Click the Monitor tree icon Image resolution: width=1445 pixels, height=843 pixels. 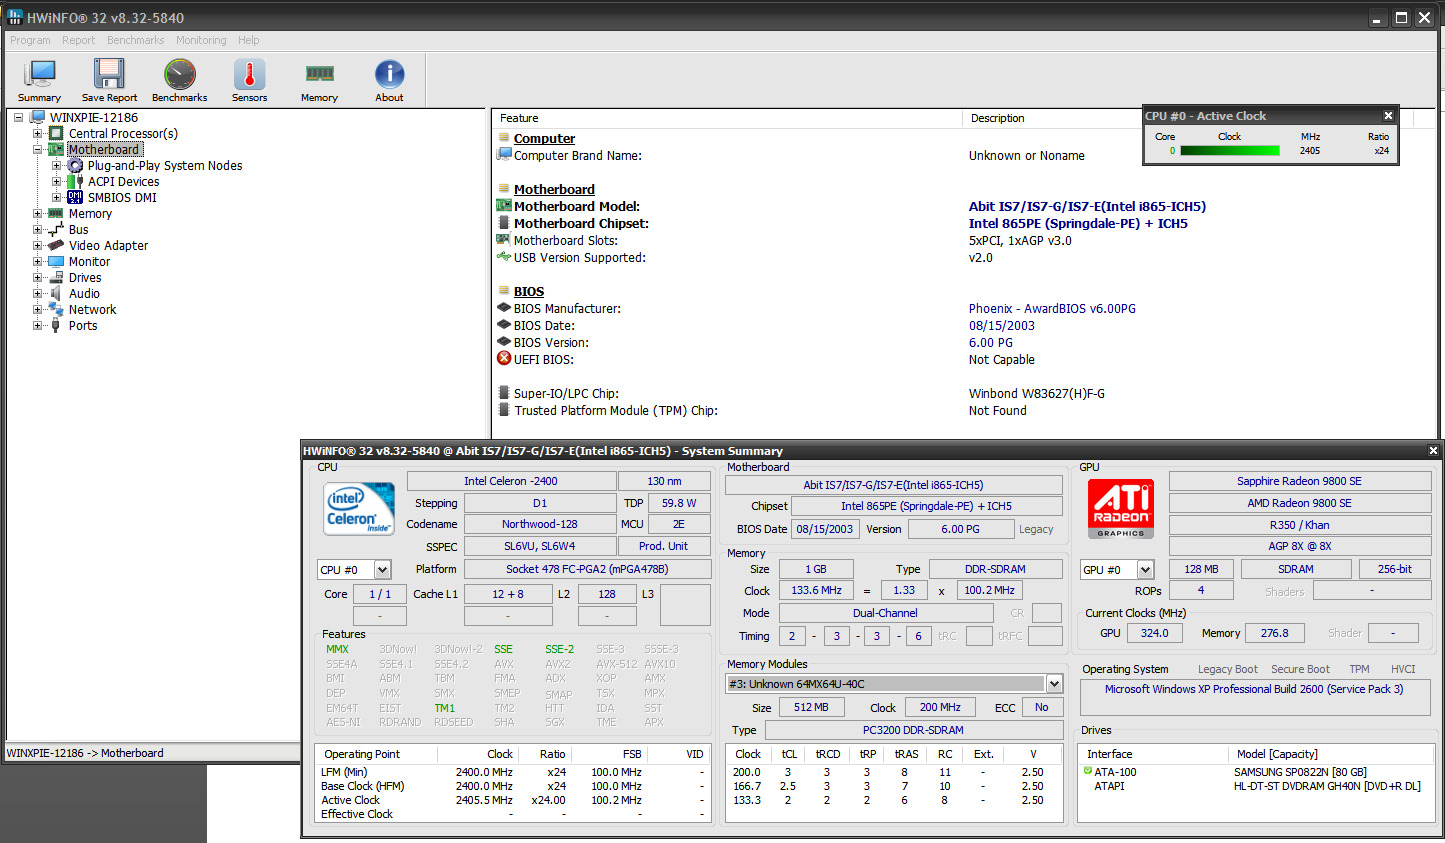pos(56,261)
